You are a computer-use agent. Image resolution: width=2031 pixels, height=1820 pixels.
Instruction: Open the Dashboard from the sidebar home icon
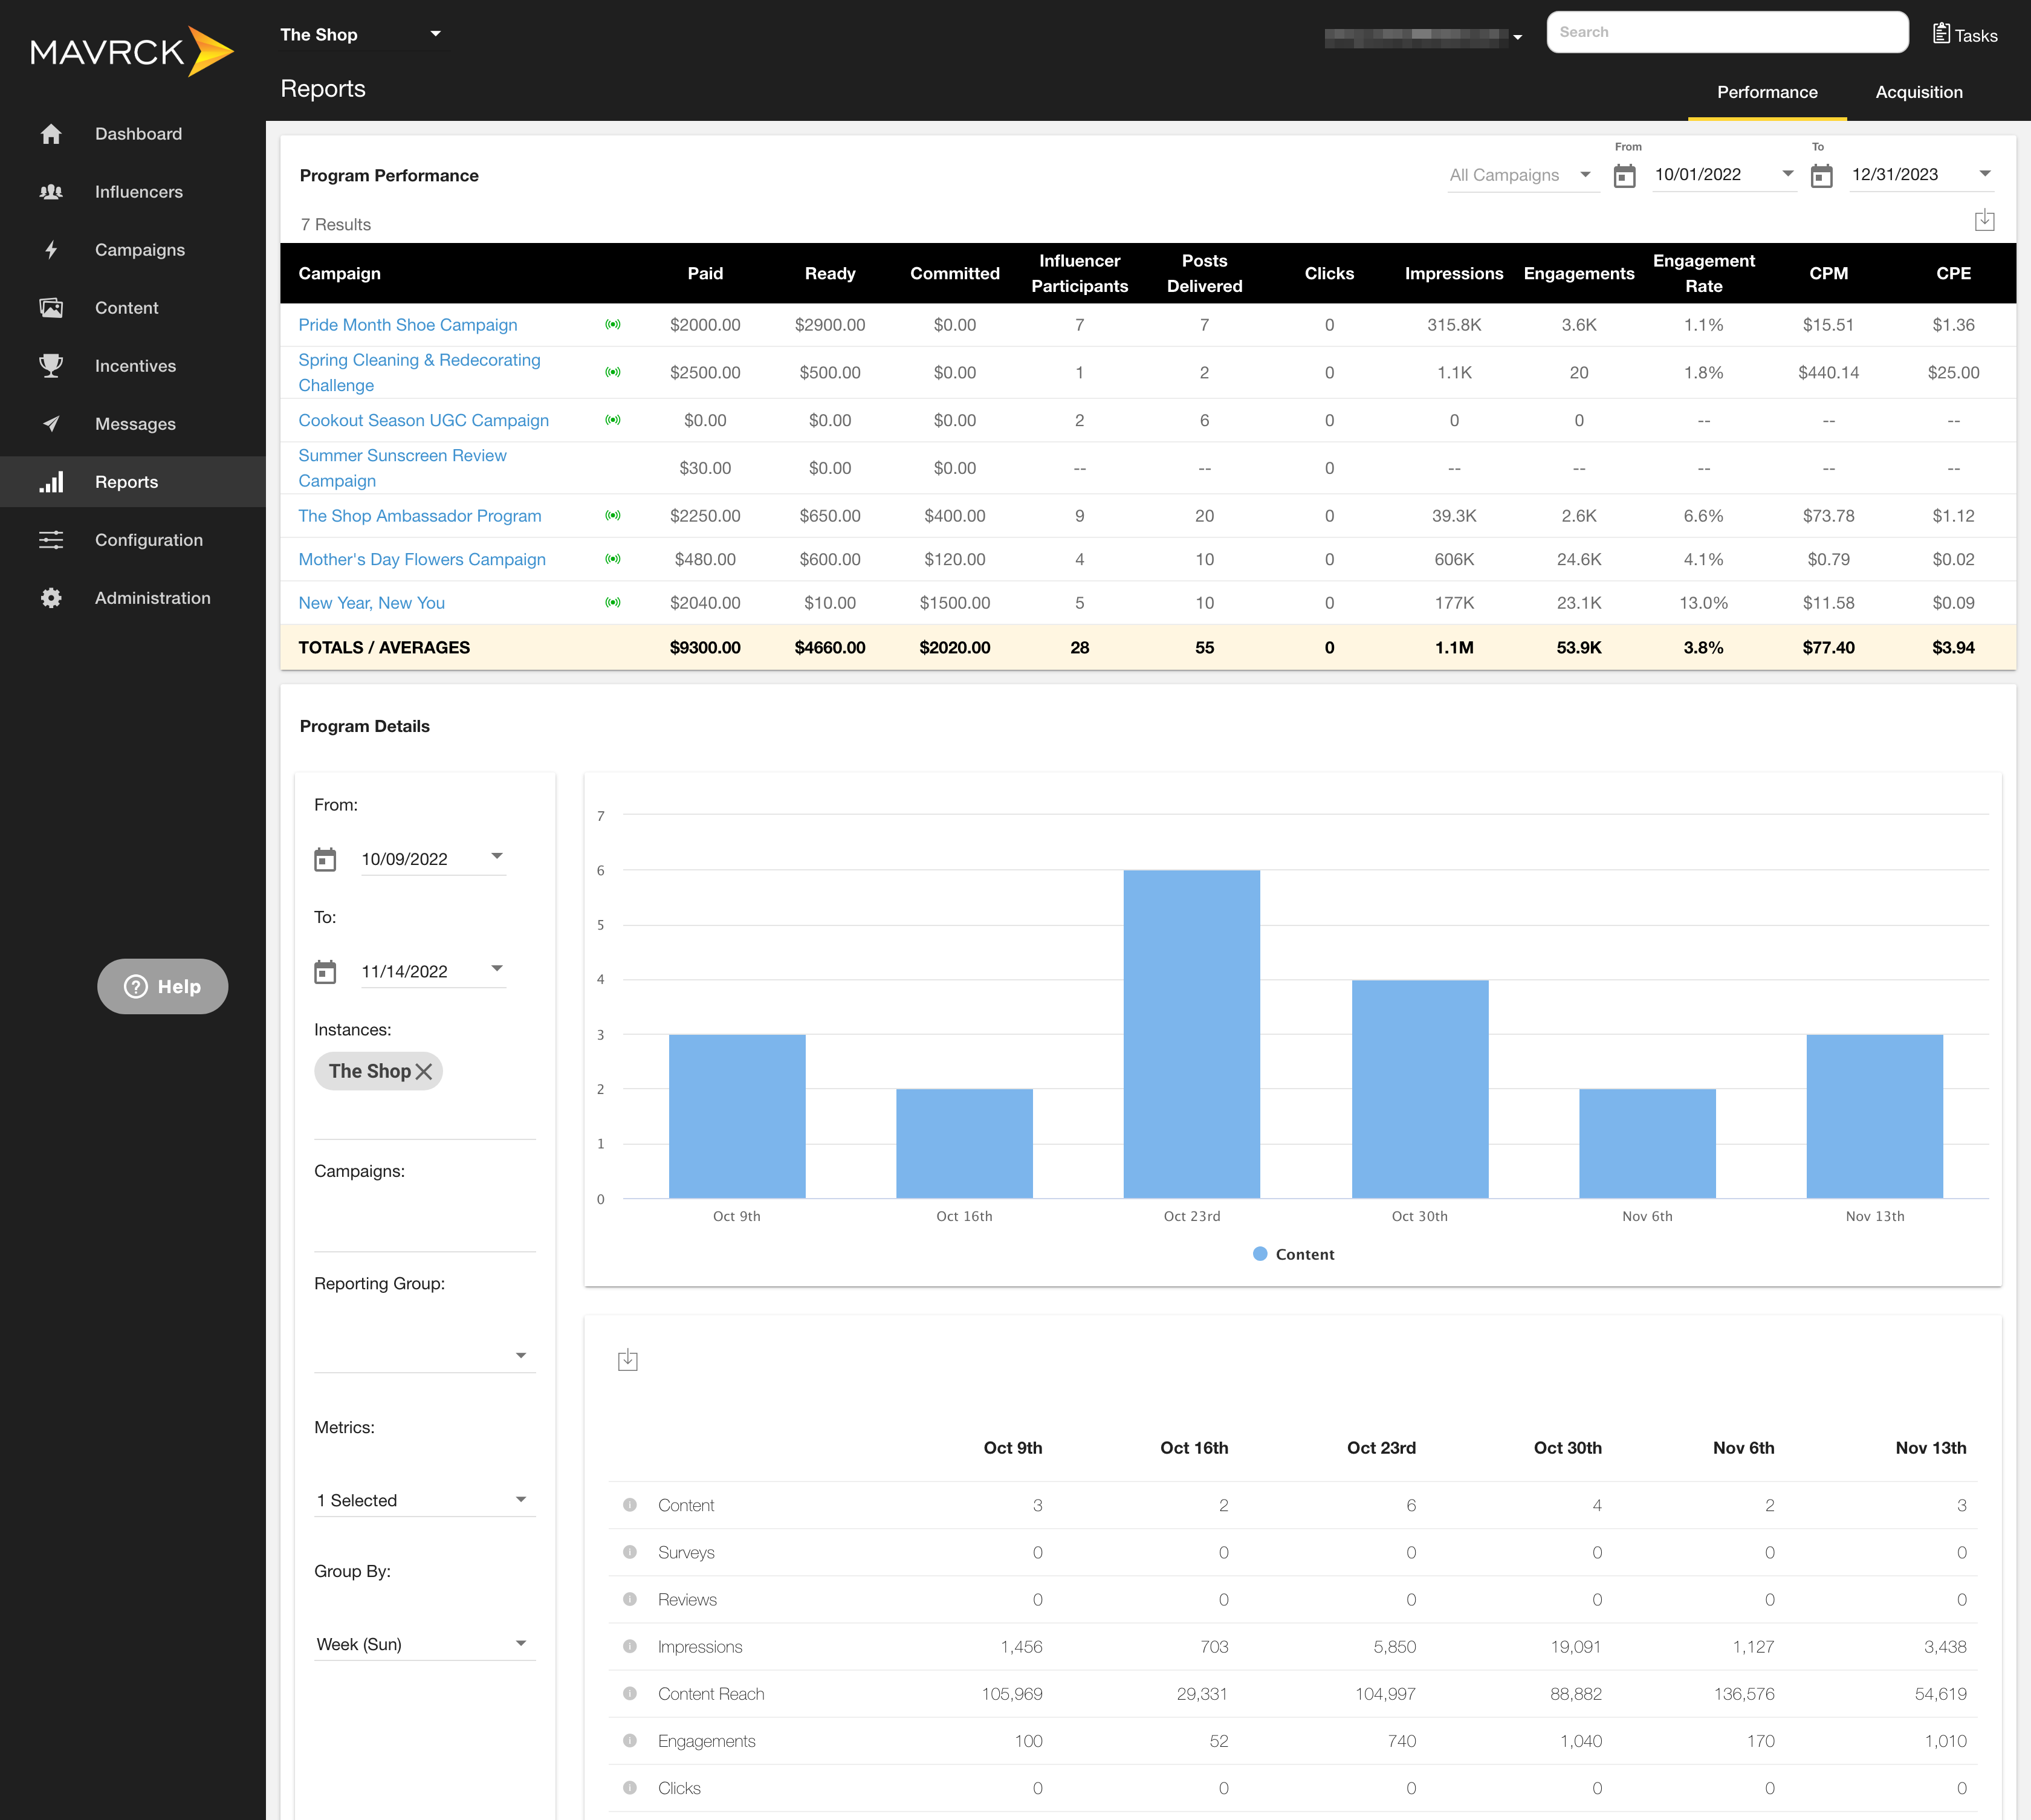pyautogui.click(x=51, y=133)
